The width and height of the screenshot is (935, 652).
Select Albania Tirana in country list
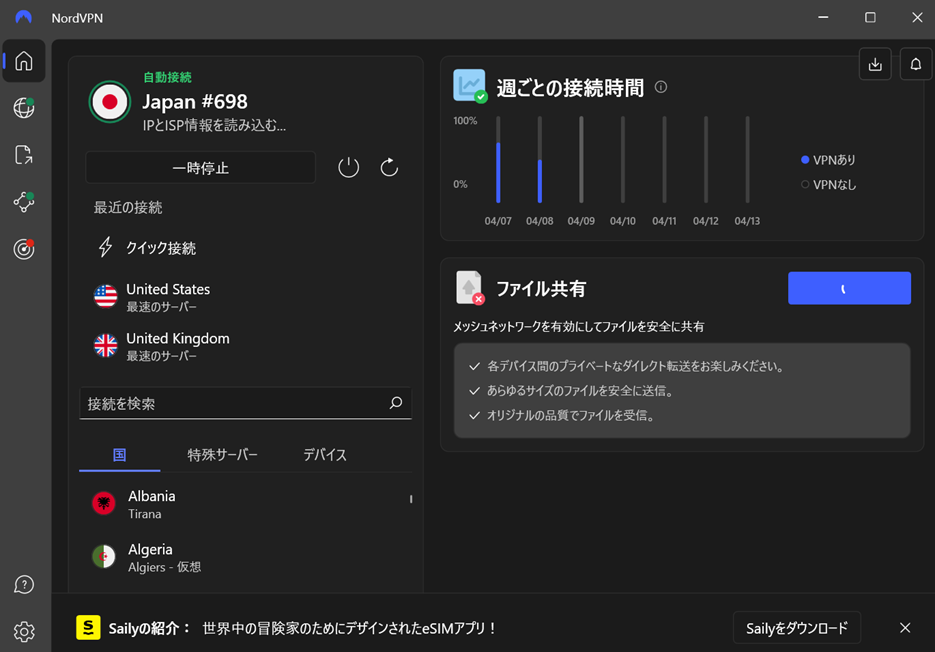pos(245,504)
